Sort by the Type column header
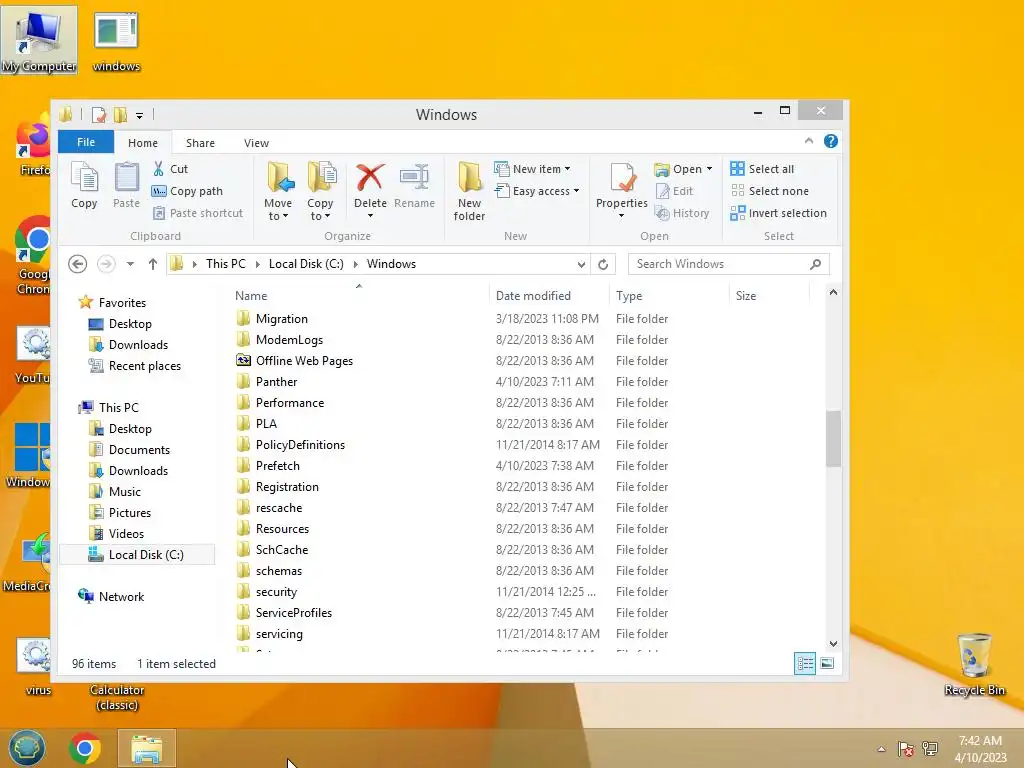This screenshot has height=768, width=1024. (629, 296)
